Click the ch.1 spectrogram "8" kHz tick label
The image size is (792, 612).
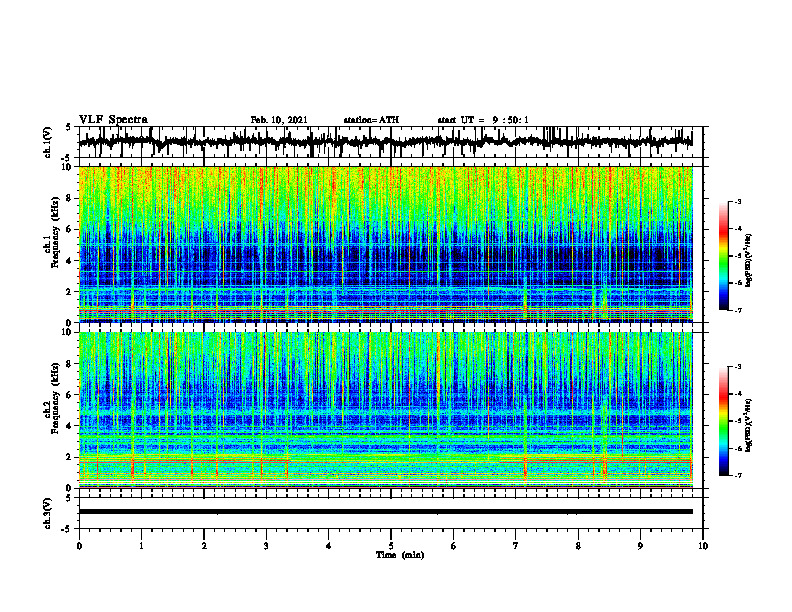click(x=70, y=198)
